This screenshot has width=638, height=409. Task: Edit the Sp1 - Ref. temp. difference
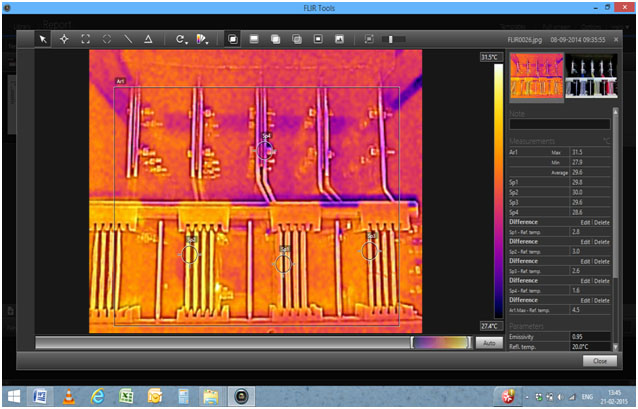pos(585,222)
